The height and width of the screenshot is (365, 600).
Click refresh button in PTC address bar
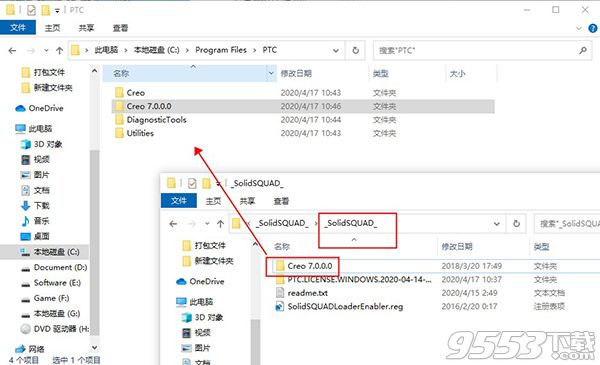tap(355, 50)
